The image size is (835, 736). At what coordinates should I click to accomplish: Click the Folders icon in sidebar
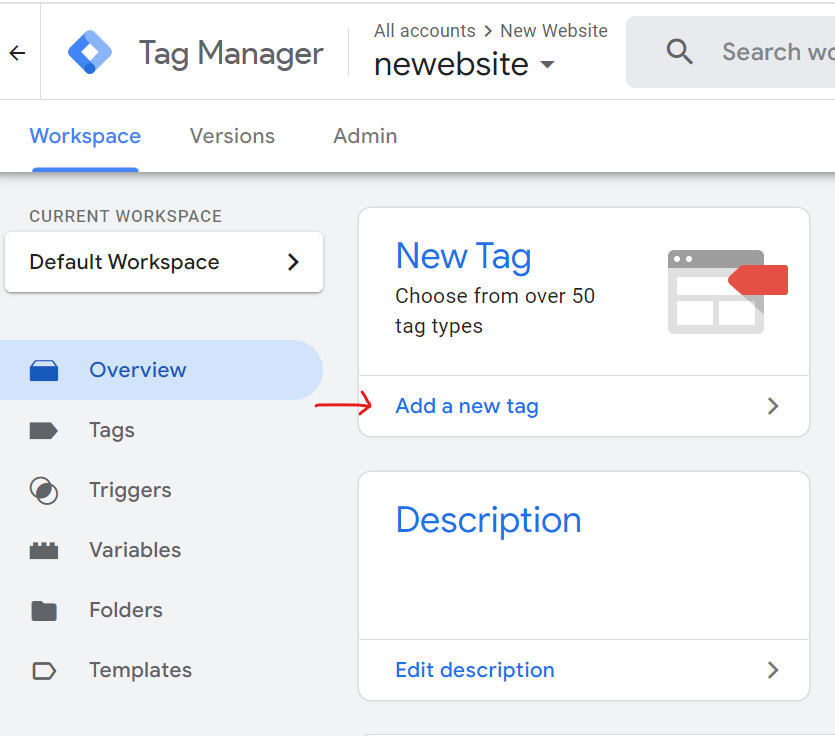pyautogui.click(x=44, y=611)
